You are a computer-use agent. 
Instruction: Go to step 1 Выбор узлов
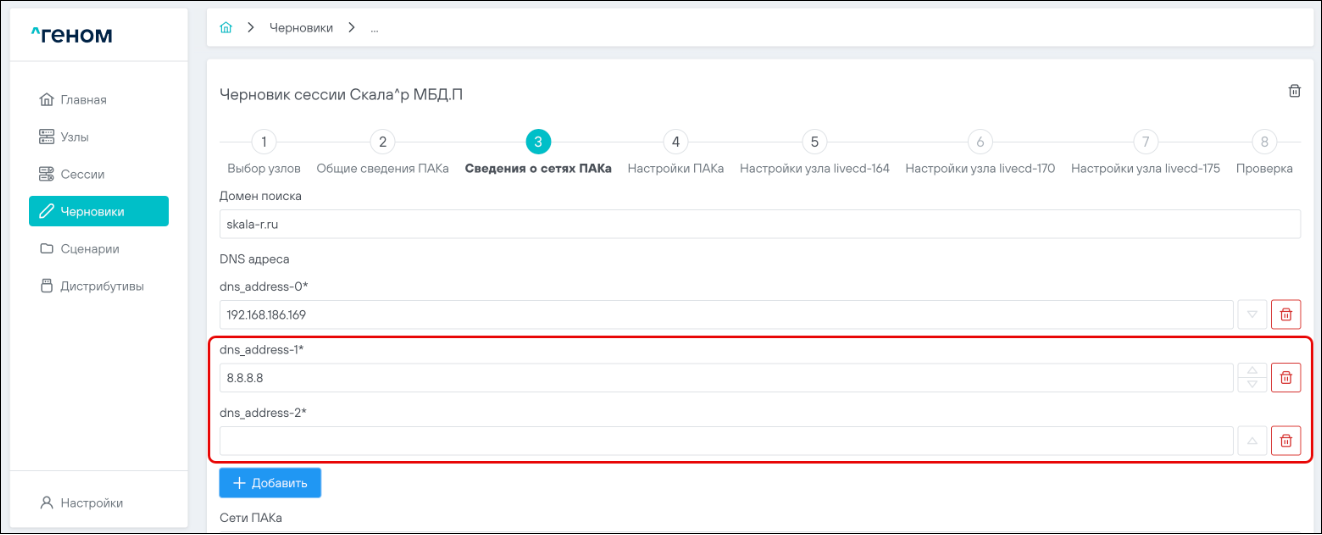[262, 142]
